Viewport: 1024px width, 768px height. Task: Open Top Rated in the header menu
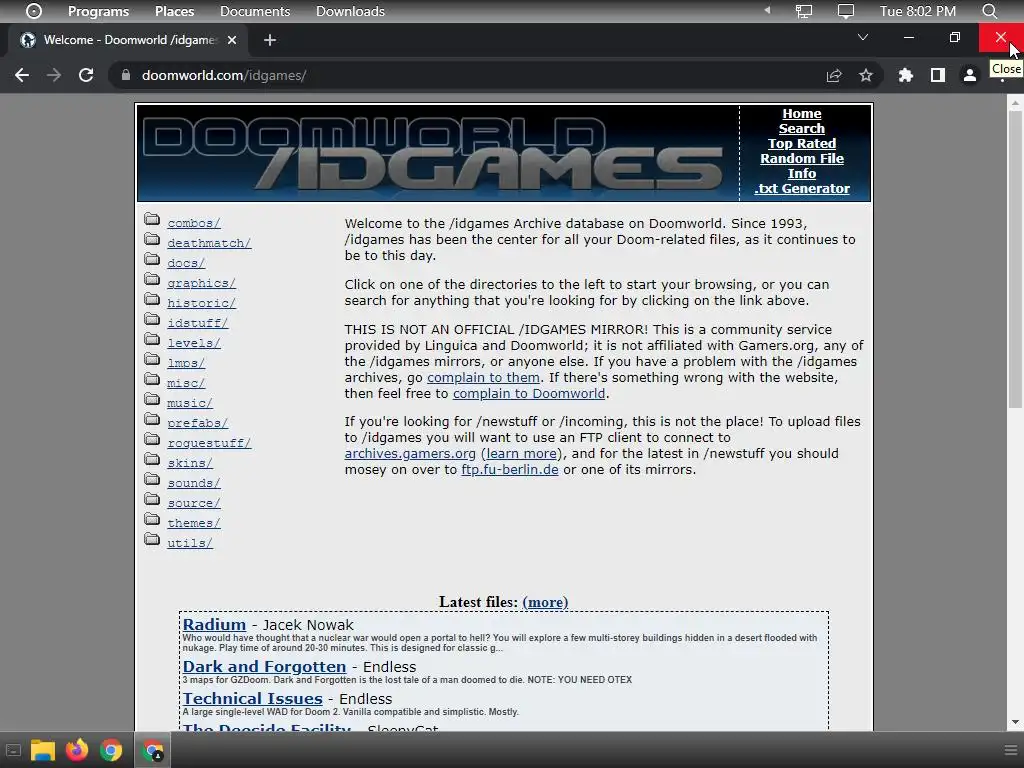(x=802, y=144)
